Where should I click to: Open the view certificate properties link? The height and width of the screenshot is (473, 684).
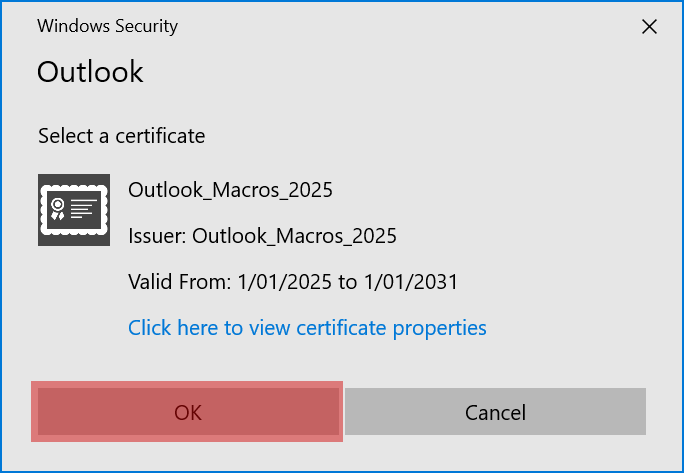point(307,328)
